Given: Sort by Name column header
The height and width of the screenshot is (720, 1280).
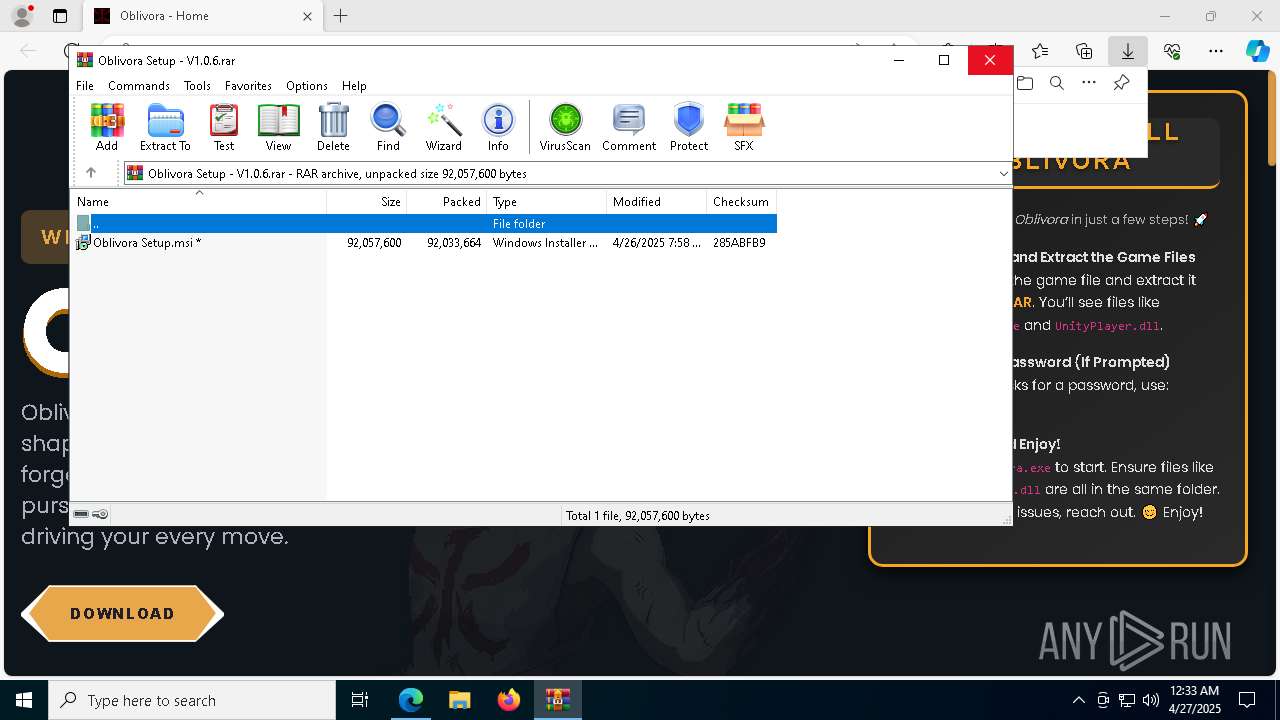Looking at the screenshot, I should point(199,201).
